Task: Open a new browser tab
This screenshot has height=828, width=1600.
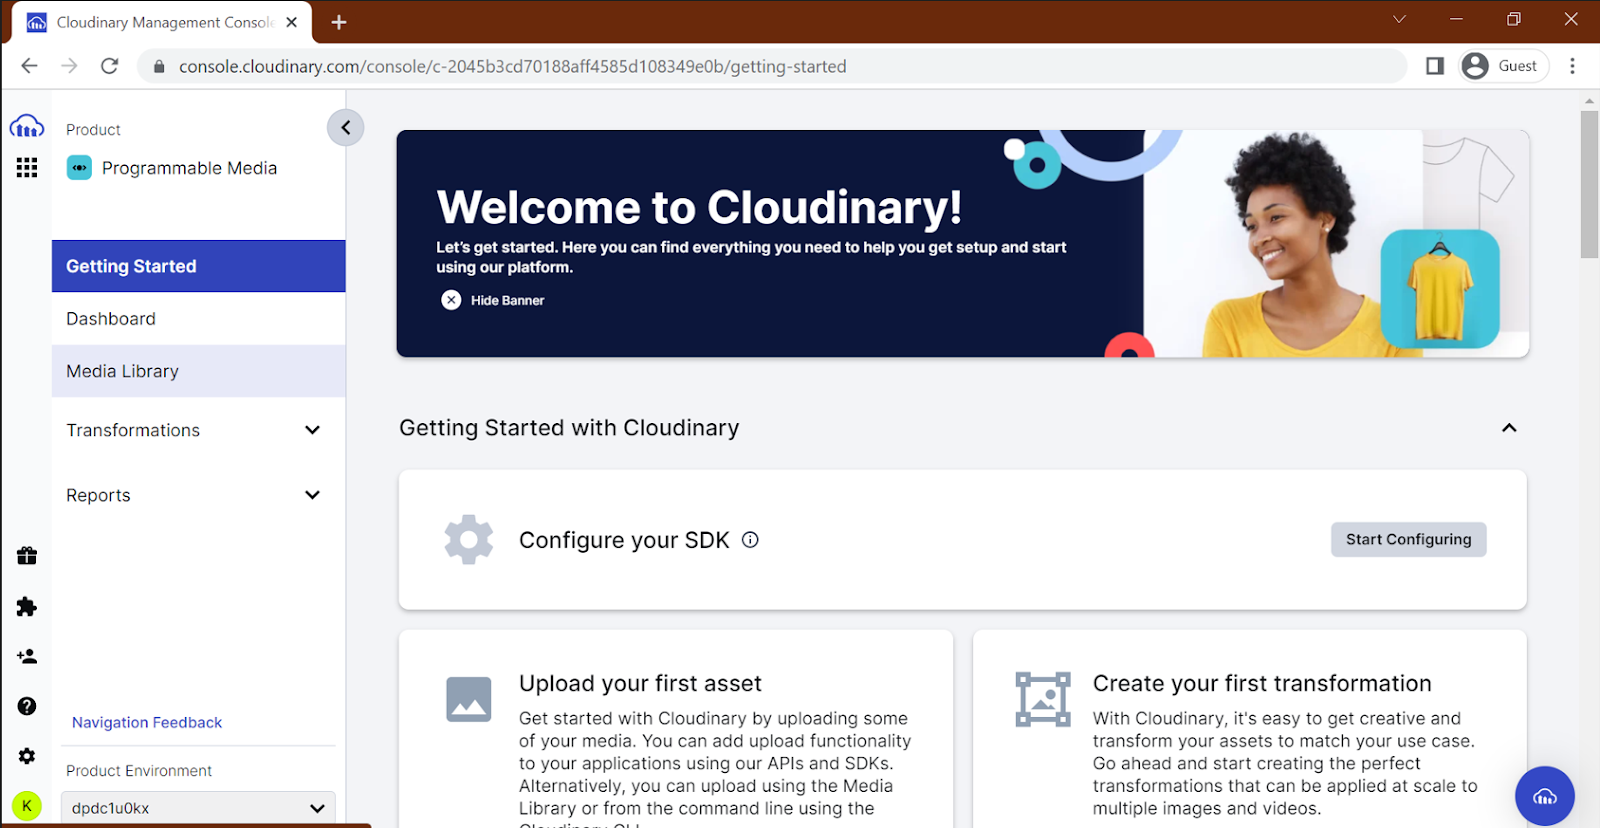Action: 339,22
